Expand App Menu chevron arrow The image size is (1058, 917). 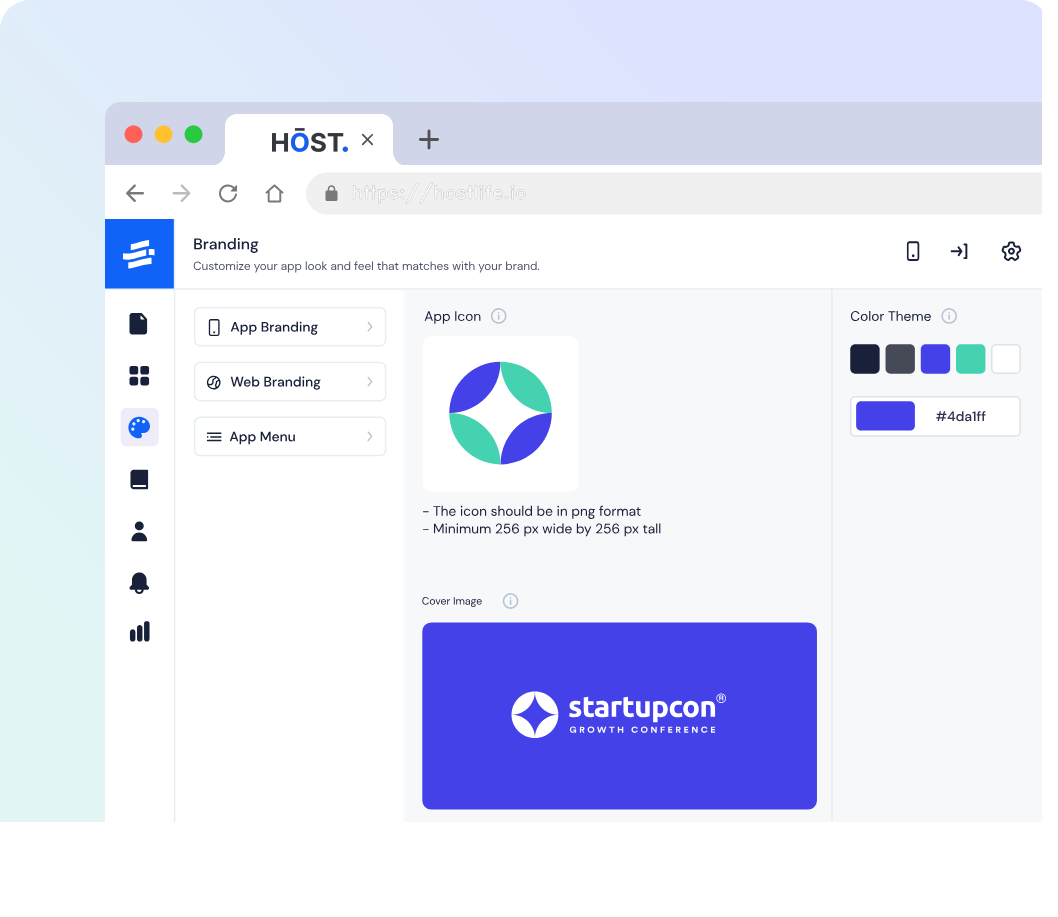[370, 437]
